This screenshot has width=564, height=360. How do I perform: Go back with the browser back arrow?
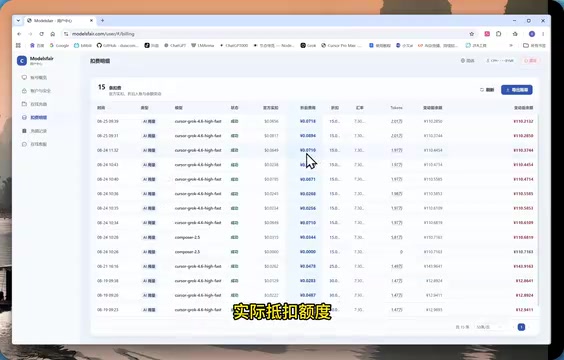(19, 34)
